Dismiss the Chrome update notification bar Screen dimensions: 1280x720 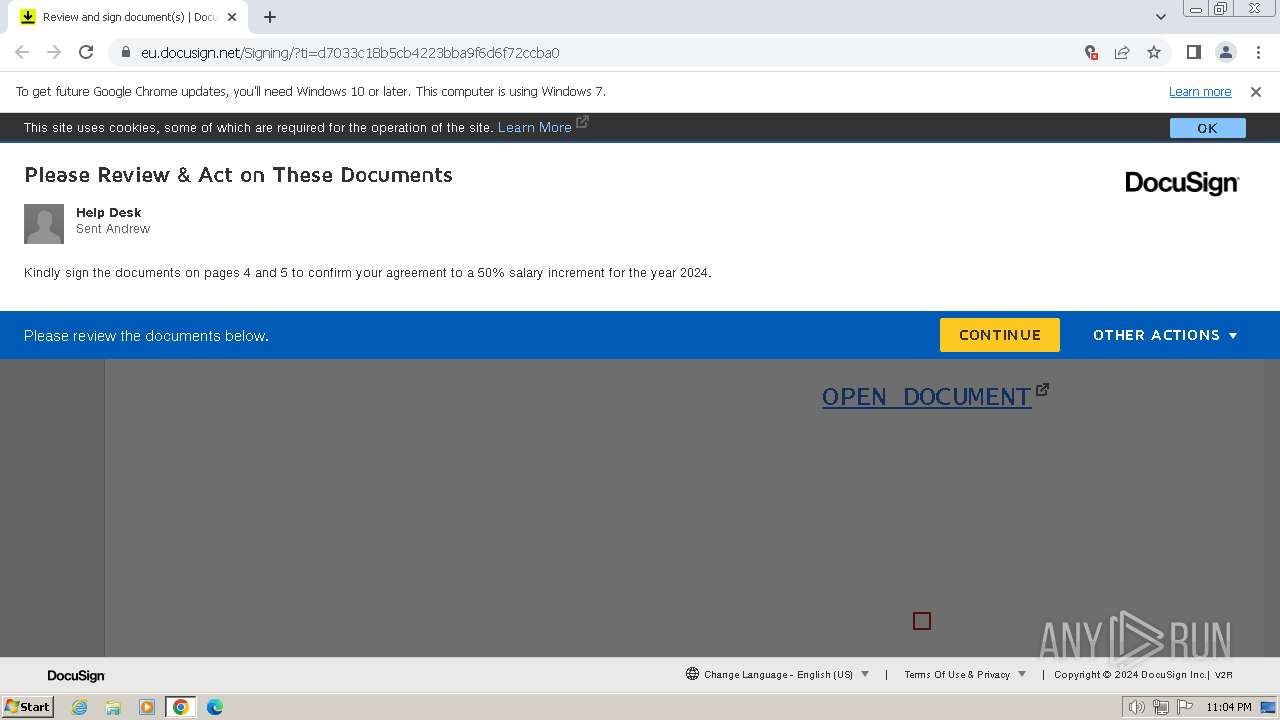click(x=1255, y=91)
